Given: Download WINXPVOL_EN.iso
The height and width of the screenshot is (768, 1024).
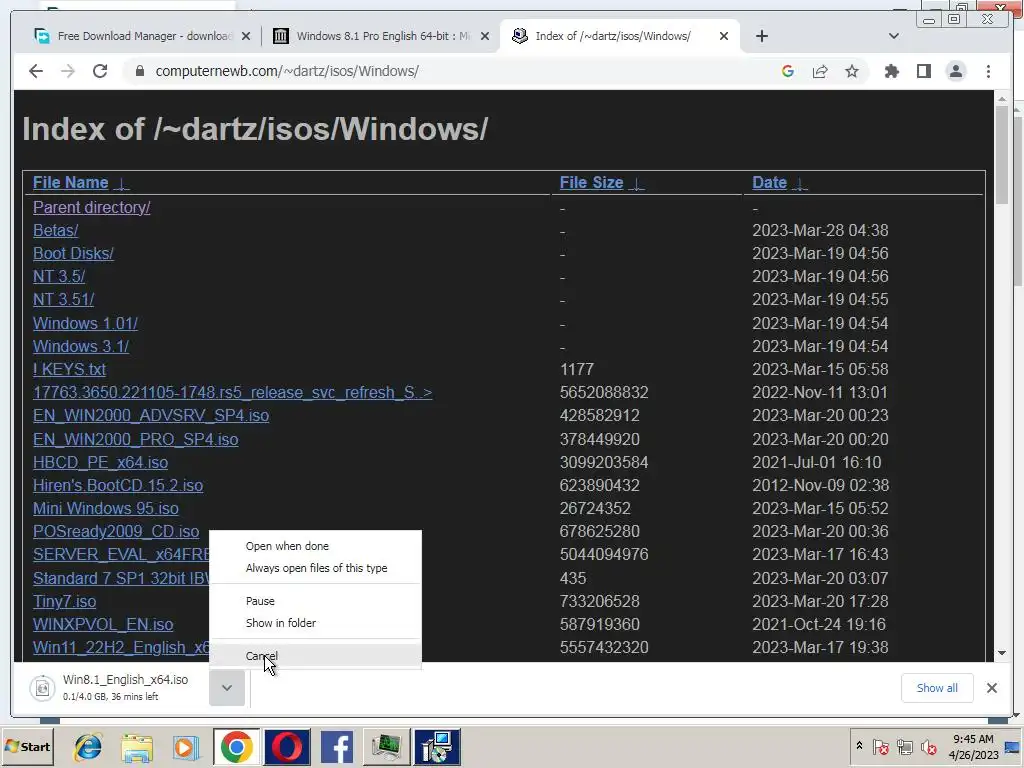Looking at the screenshot, I should tap(103, 624).
